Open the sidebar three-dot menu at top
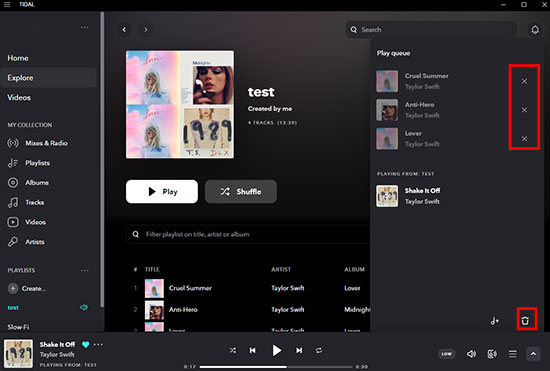The image size is (550, 371). (85, 27)
